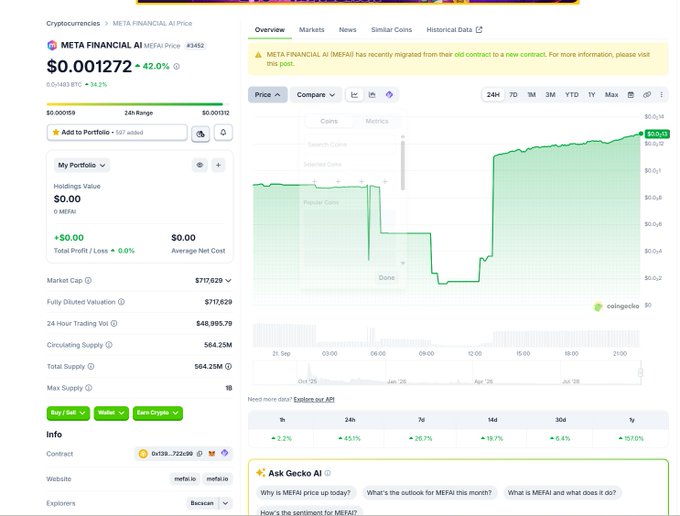This screenshot has width=680, height=516.
Task: Add token to MetaMask via fox icon
Action: pyautogui.click(x=212, y=454)
